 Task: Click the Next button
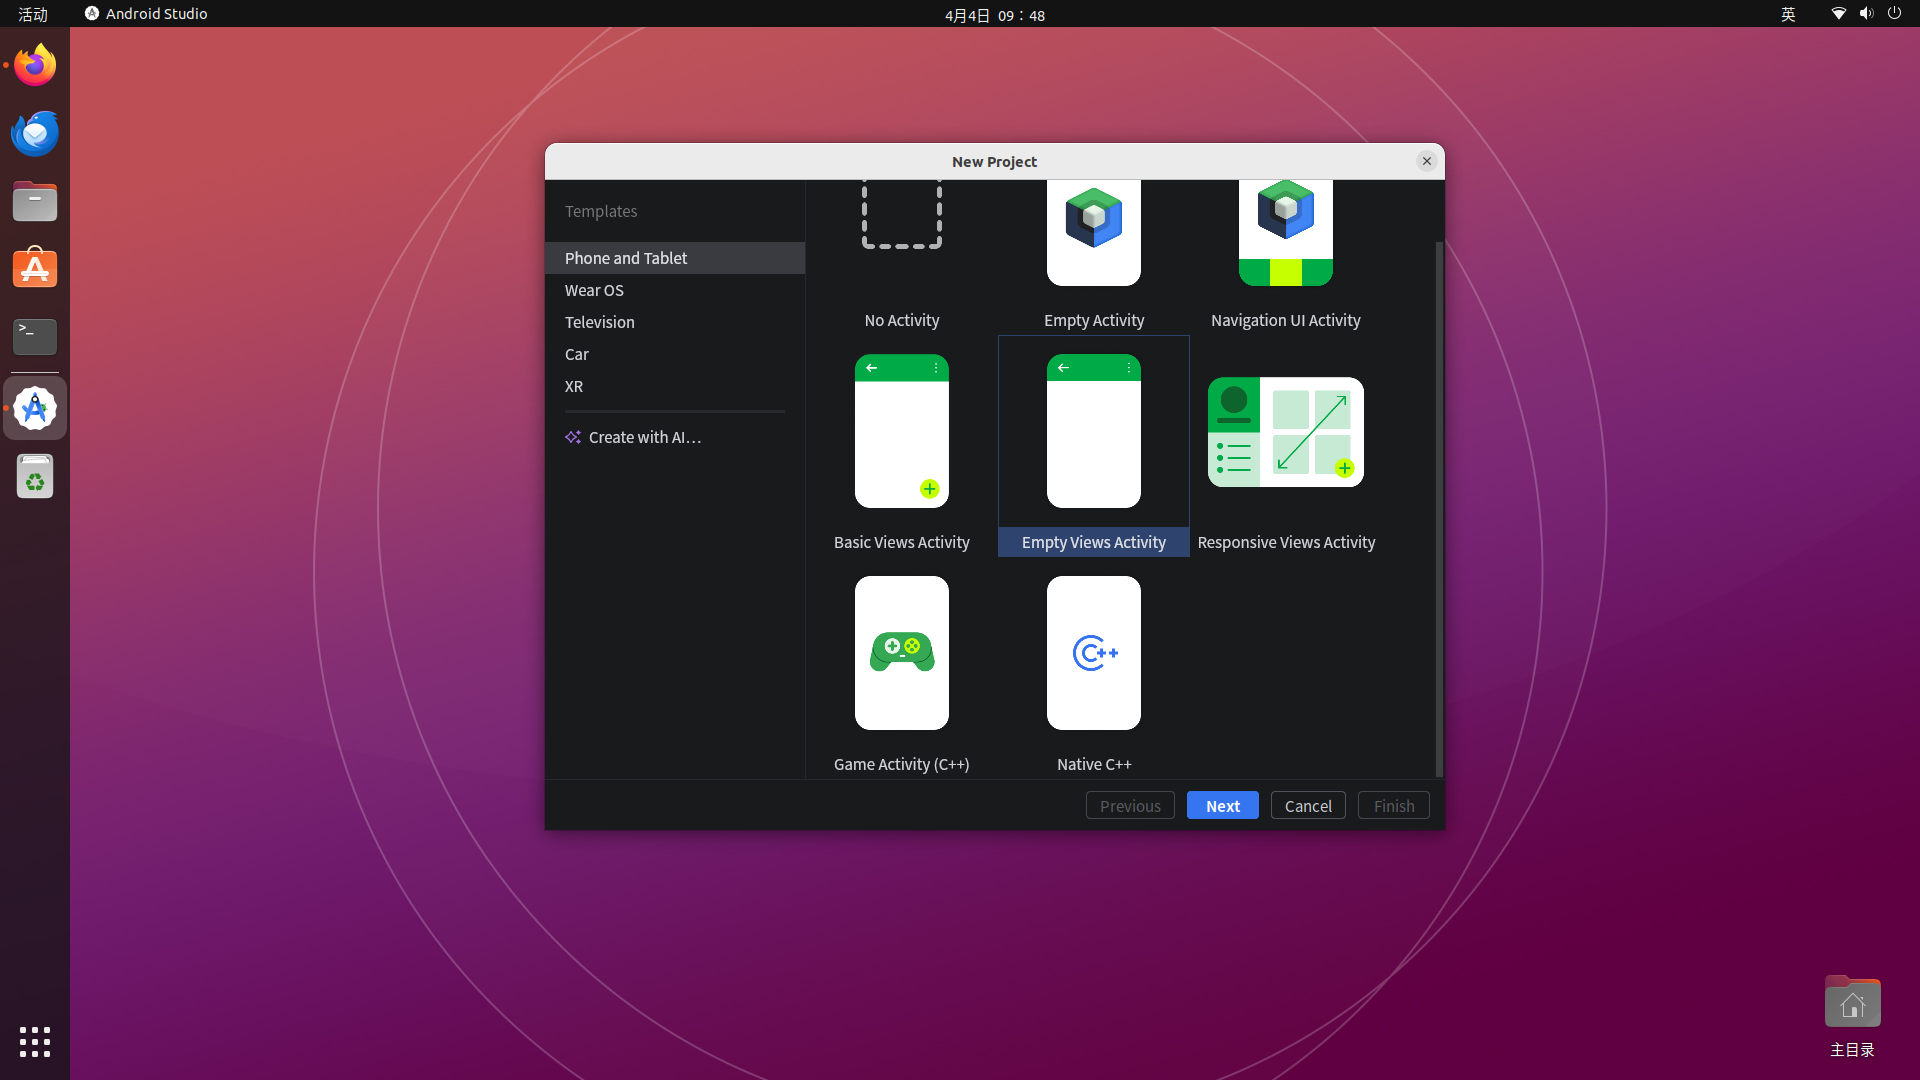1222,806
